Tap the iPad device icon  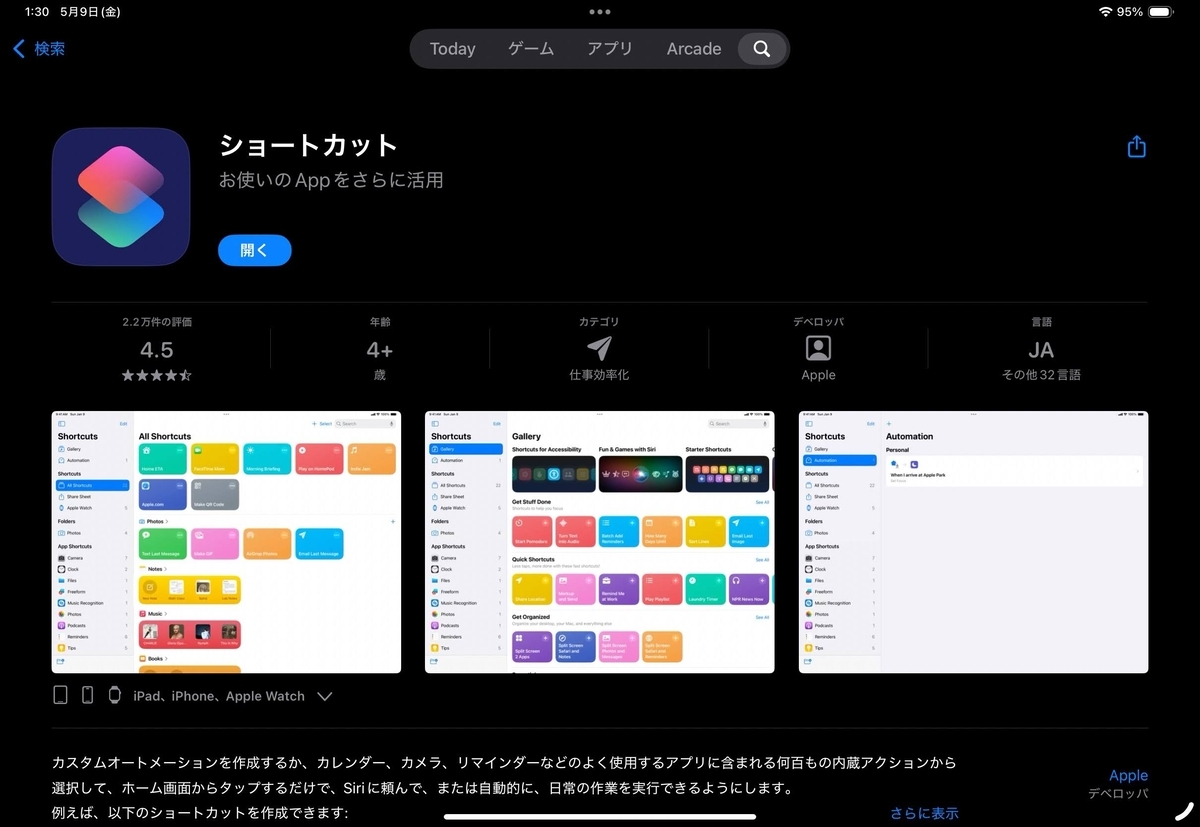coord(61,695)
